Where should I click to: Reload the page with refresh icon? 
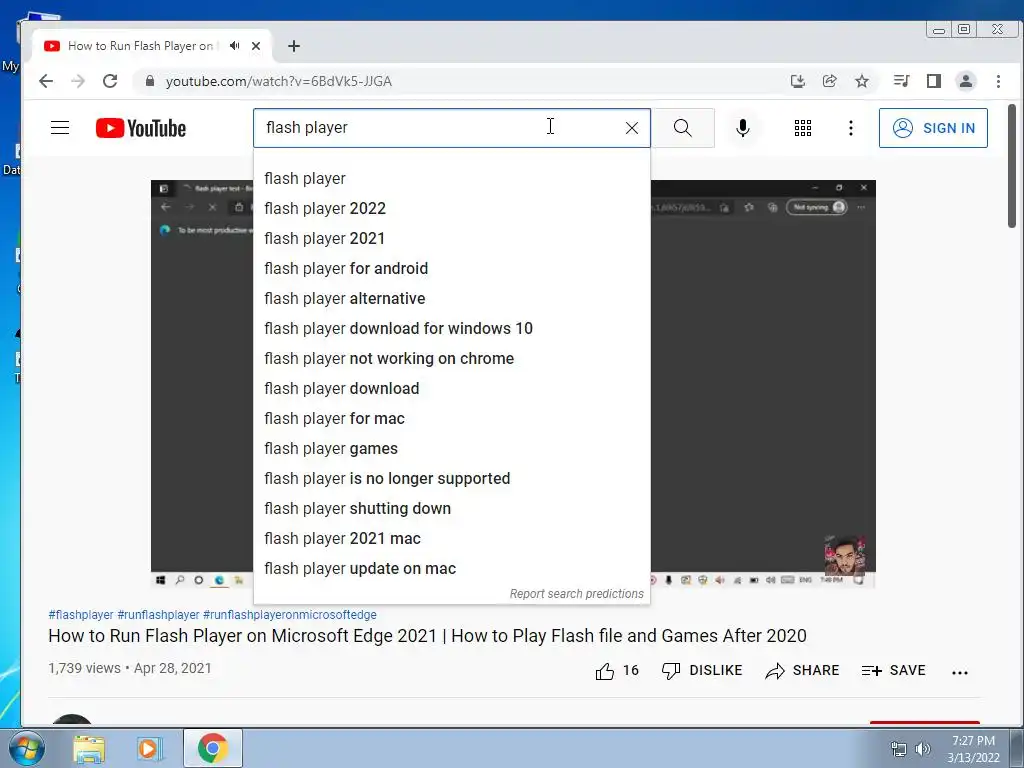point(110,81)
